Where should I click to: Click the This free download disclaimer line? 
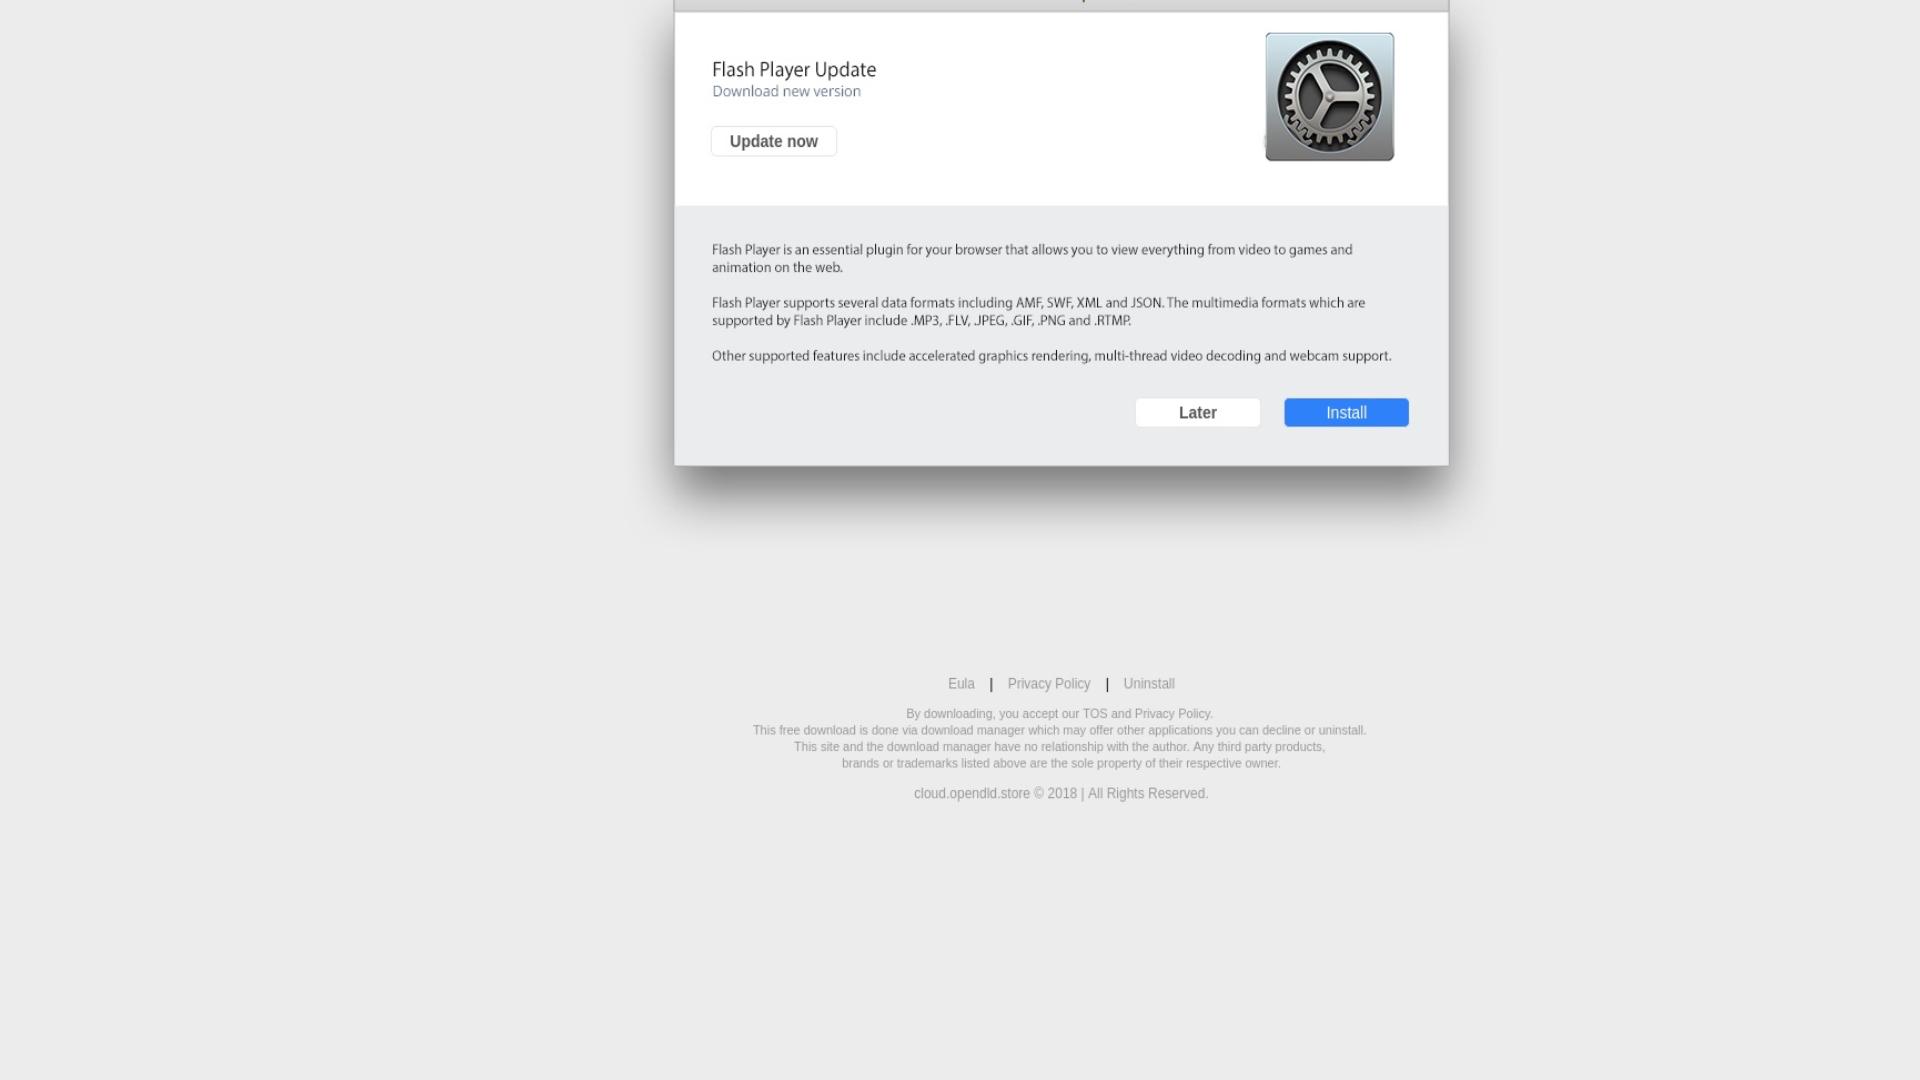tap(1059, 730)
